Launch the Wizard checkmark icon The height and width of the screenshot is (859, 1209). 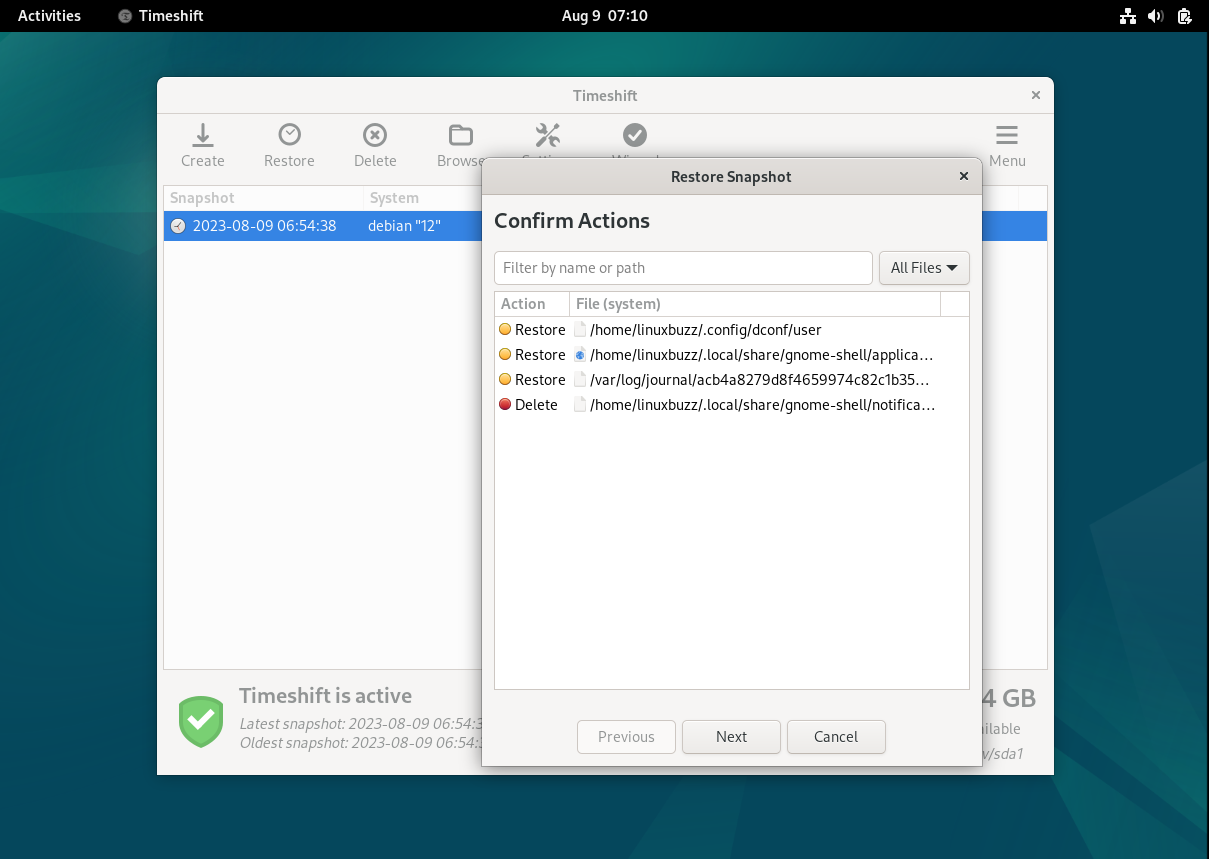tap(635, 135)
